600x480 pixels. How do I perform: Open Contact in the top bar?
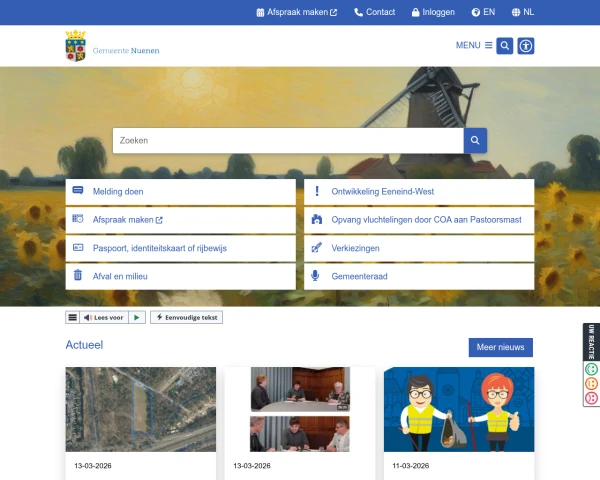coord(374,12)
